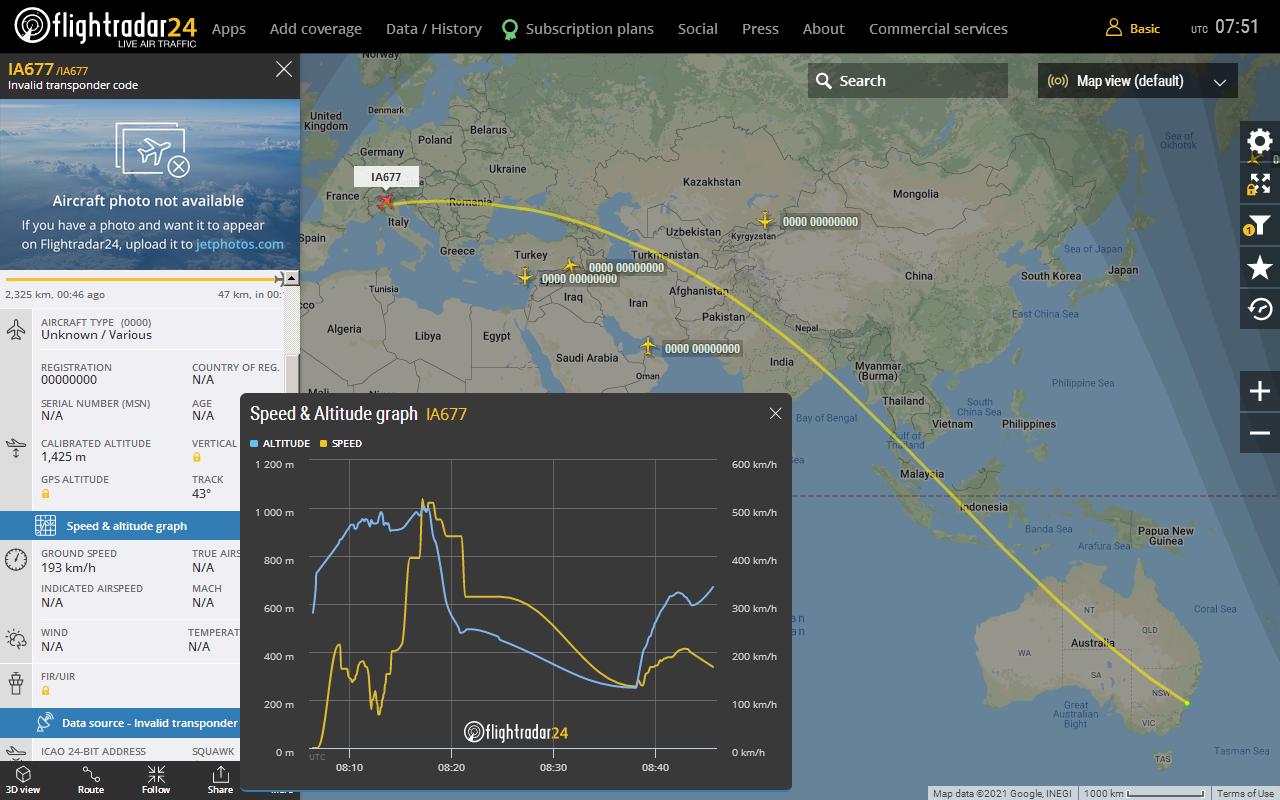
Task: Click the FIR/UIR control tower icon
Action: tap(16, 684)
